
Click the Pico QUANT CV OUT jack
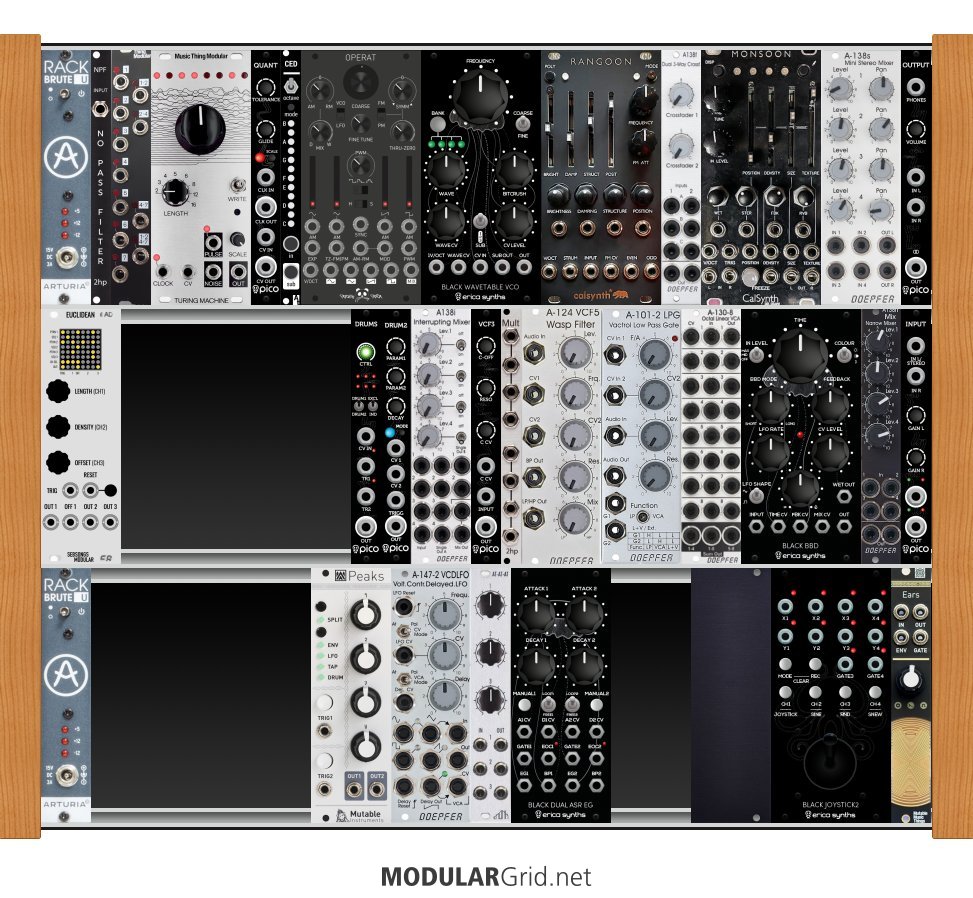[x=265, y=267]
